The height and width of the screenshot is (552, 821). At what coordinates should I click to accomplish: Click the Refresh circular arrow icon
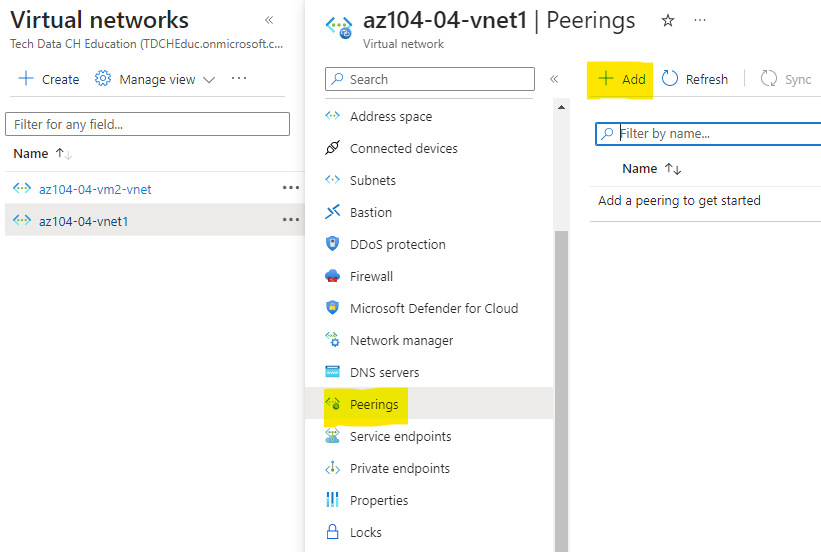(x=670, y=79)
